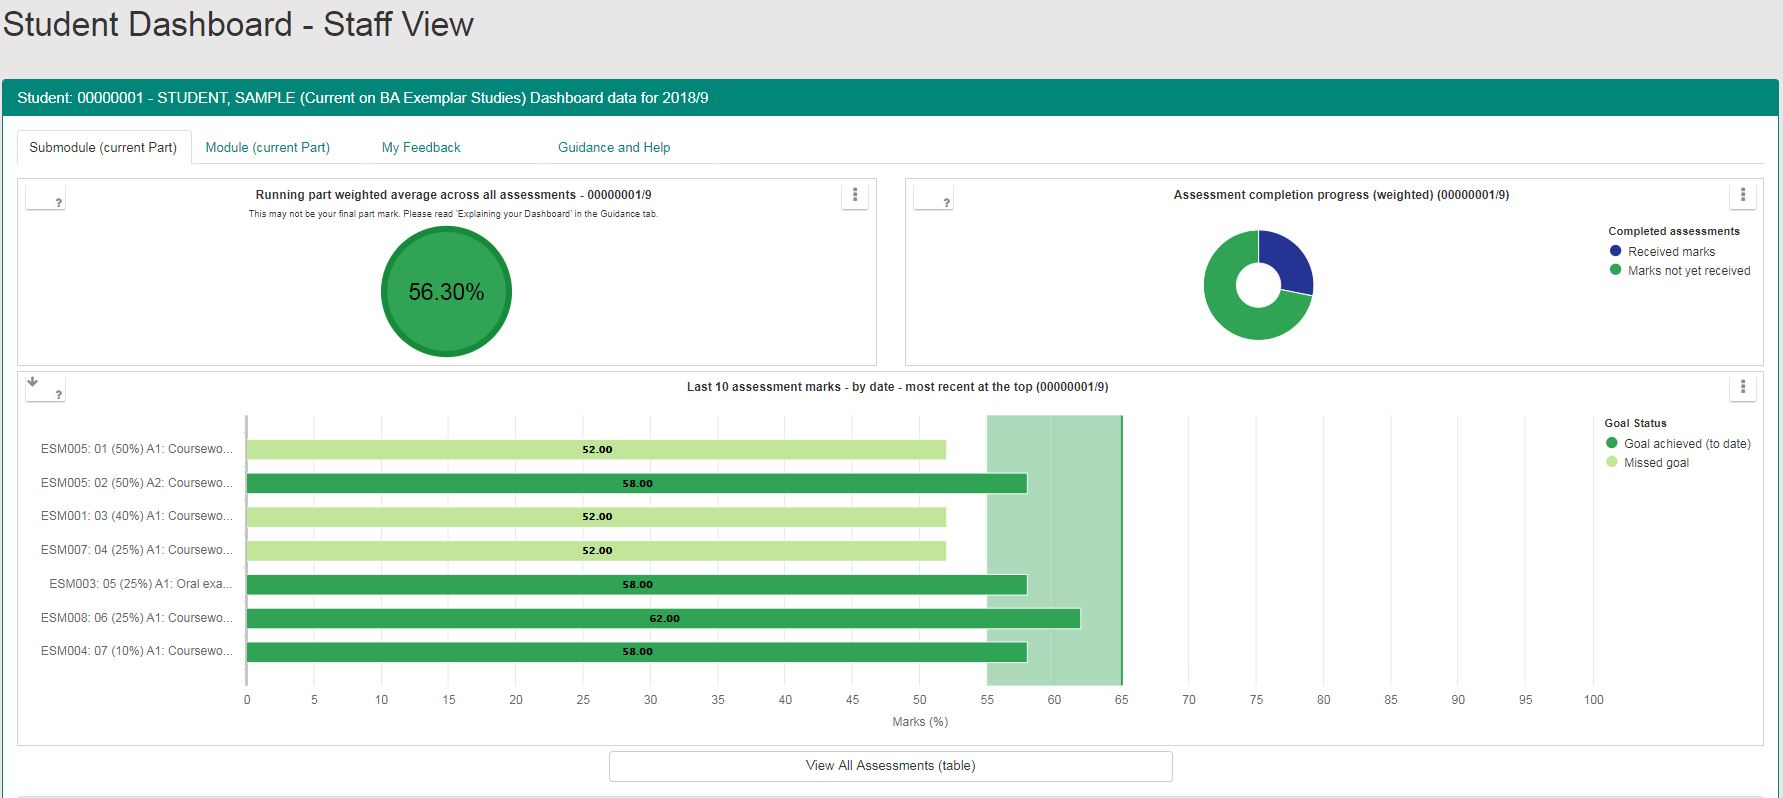Screen dimensions: 1783x798
Task: Open the My Feedback tab
Action: coord(421,147)
